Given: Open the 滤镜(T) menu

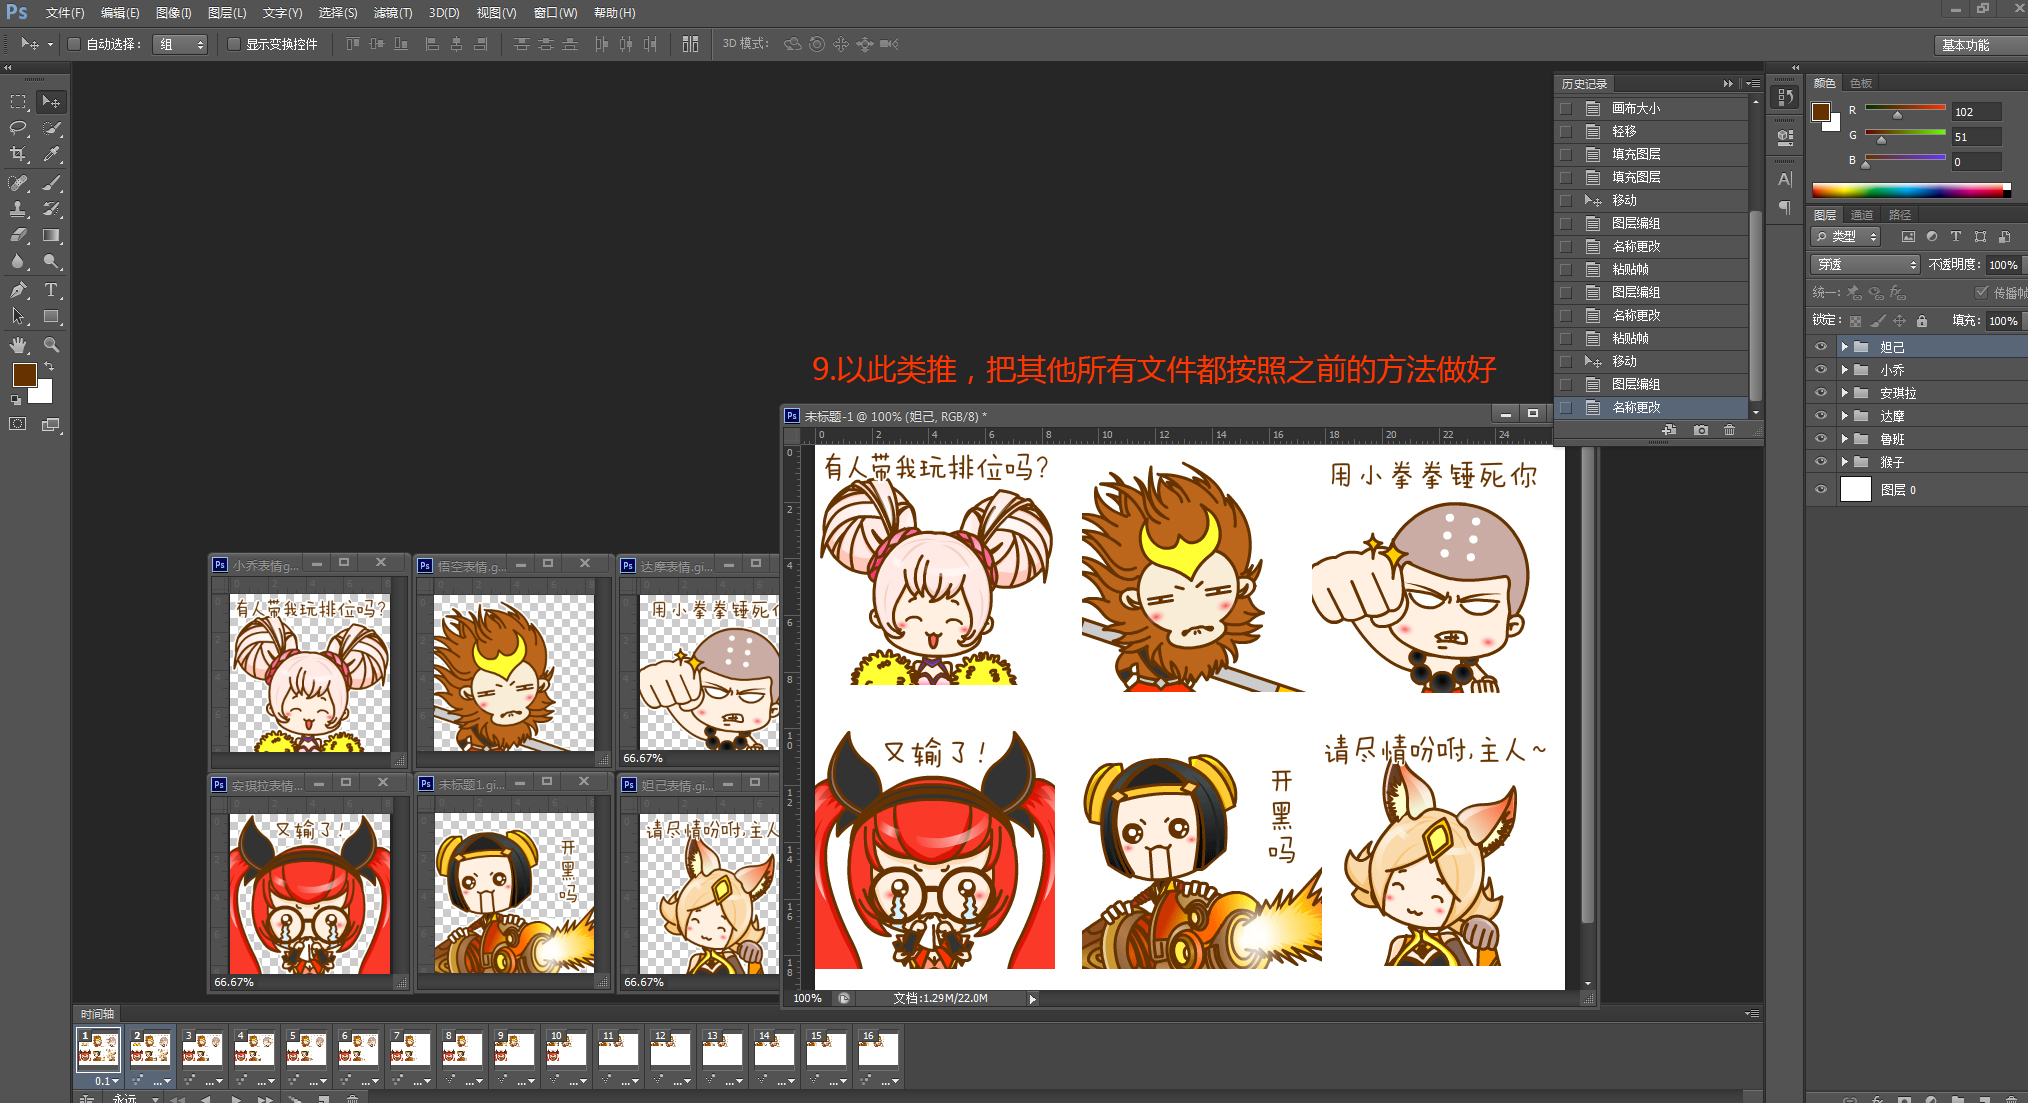Looking at the screenshot, I should pyautogui.click(x=392, y=13).
